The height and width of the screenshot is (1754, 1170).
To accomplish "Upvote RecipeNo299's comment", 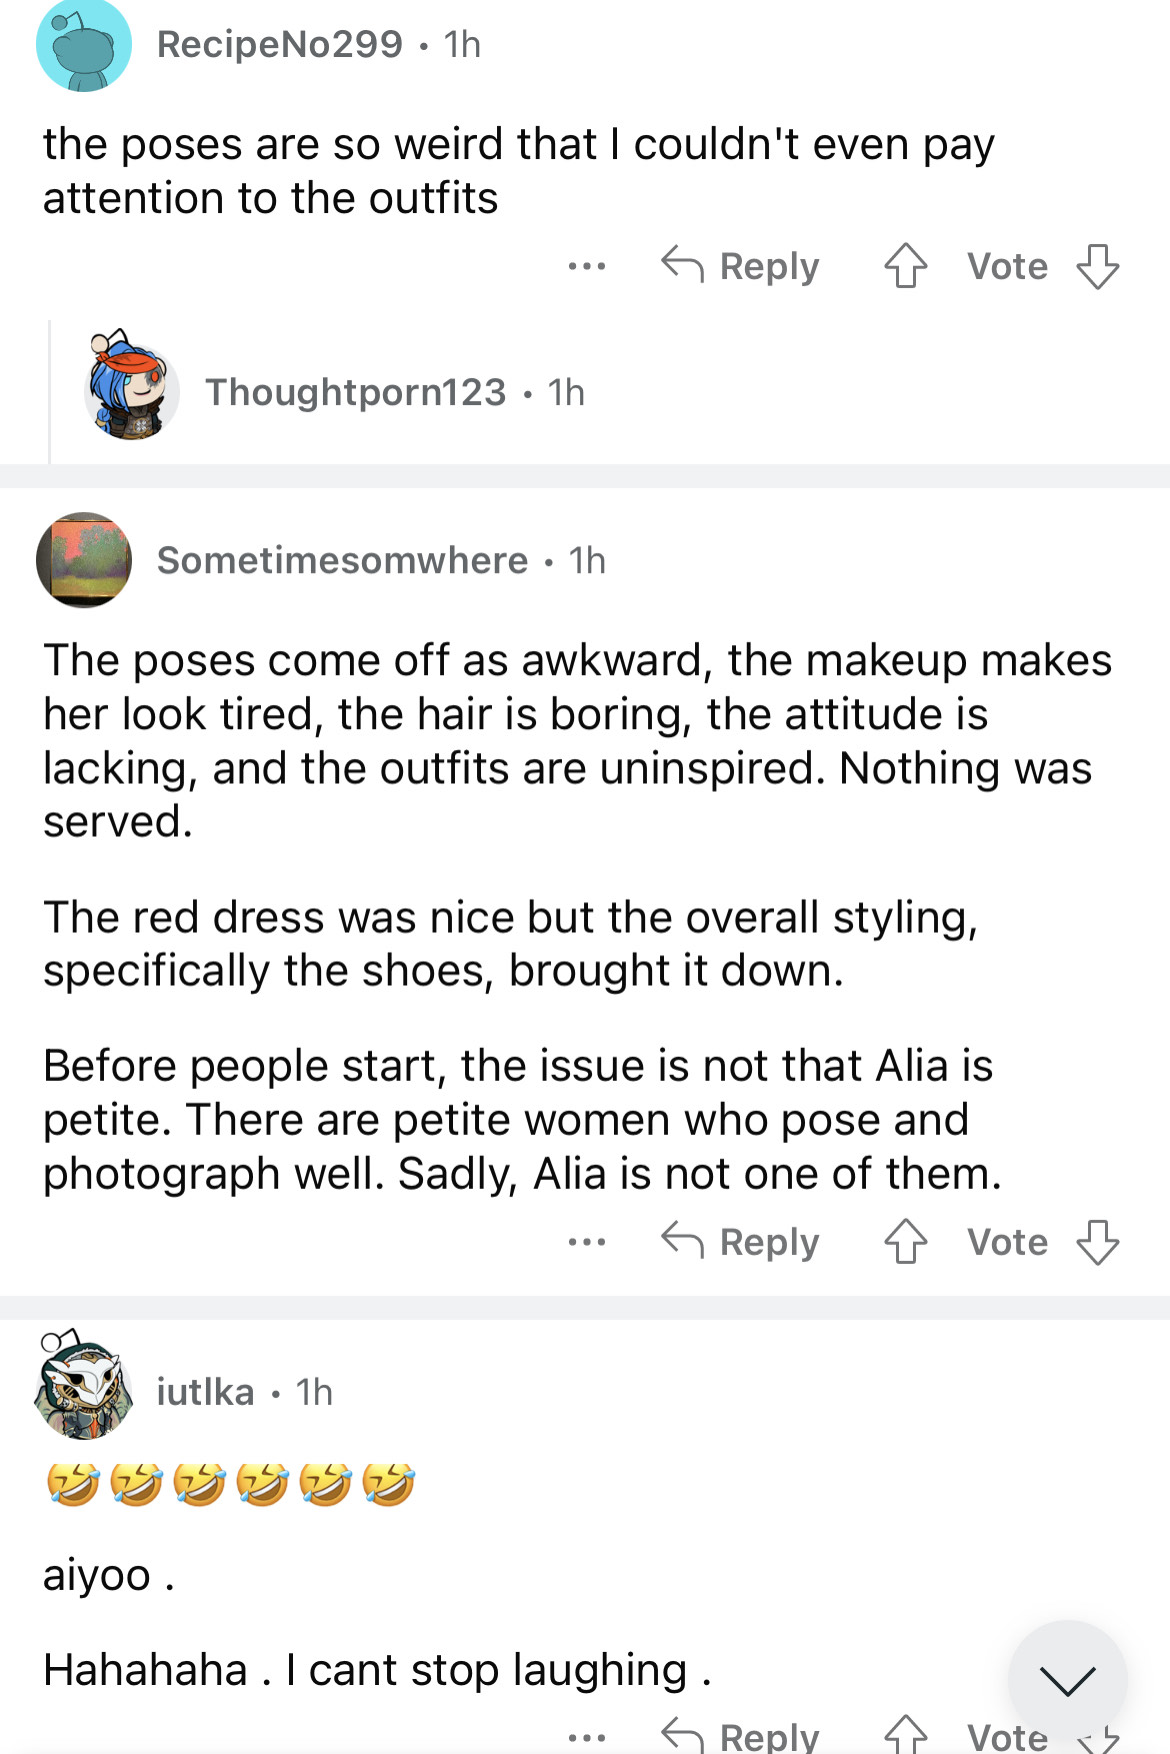I will tap(905, 266).
